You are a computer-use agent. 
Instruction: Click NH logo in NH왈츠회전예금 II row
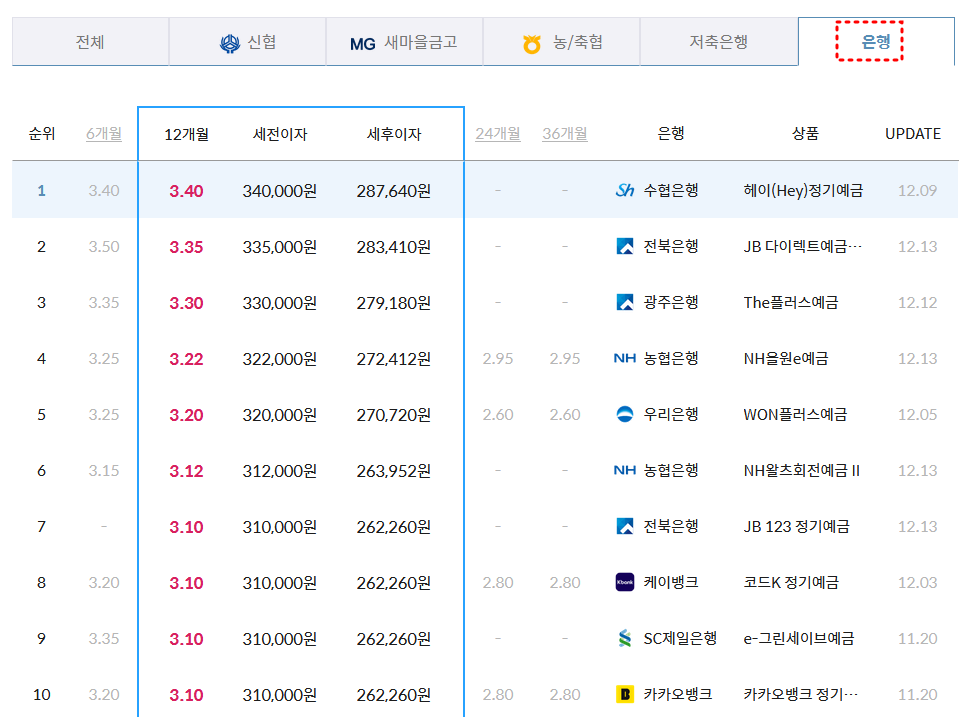[x=625, y=470]
